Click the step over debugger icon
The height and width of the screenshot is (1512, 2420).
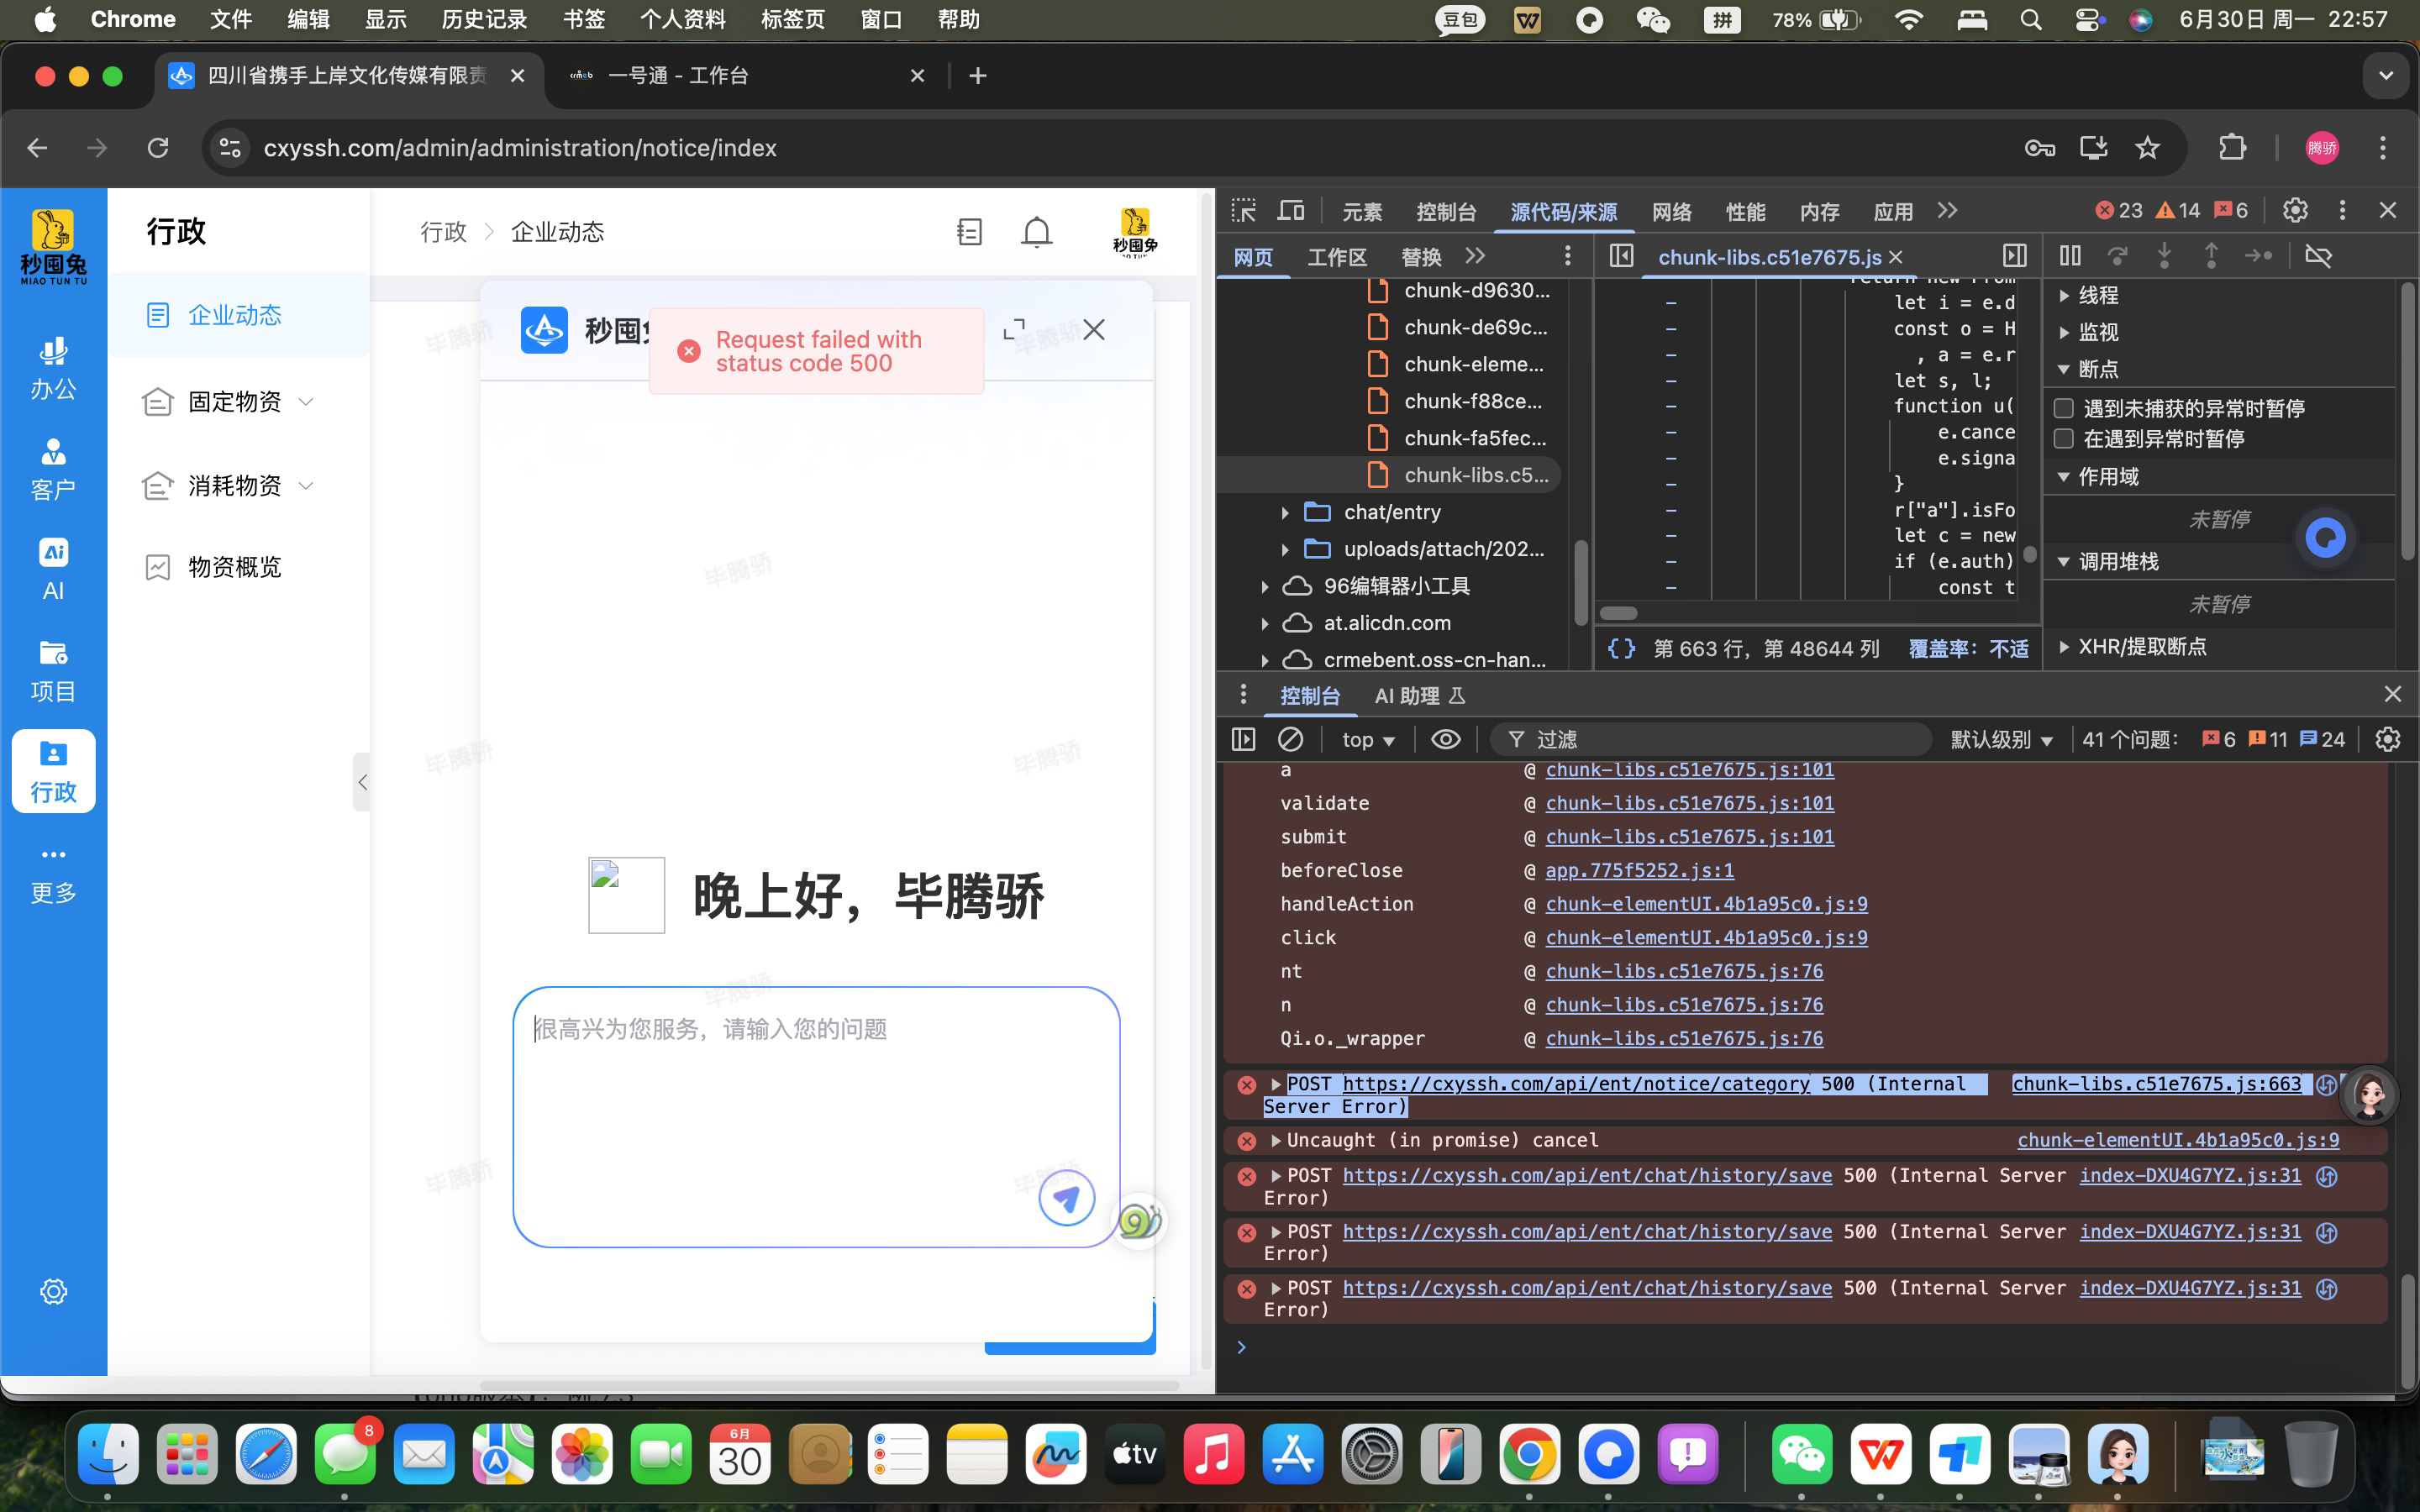[x=2117, y=256]
